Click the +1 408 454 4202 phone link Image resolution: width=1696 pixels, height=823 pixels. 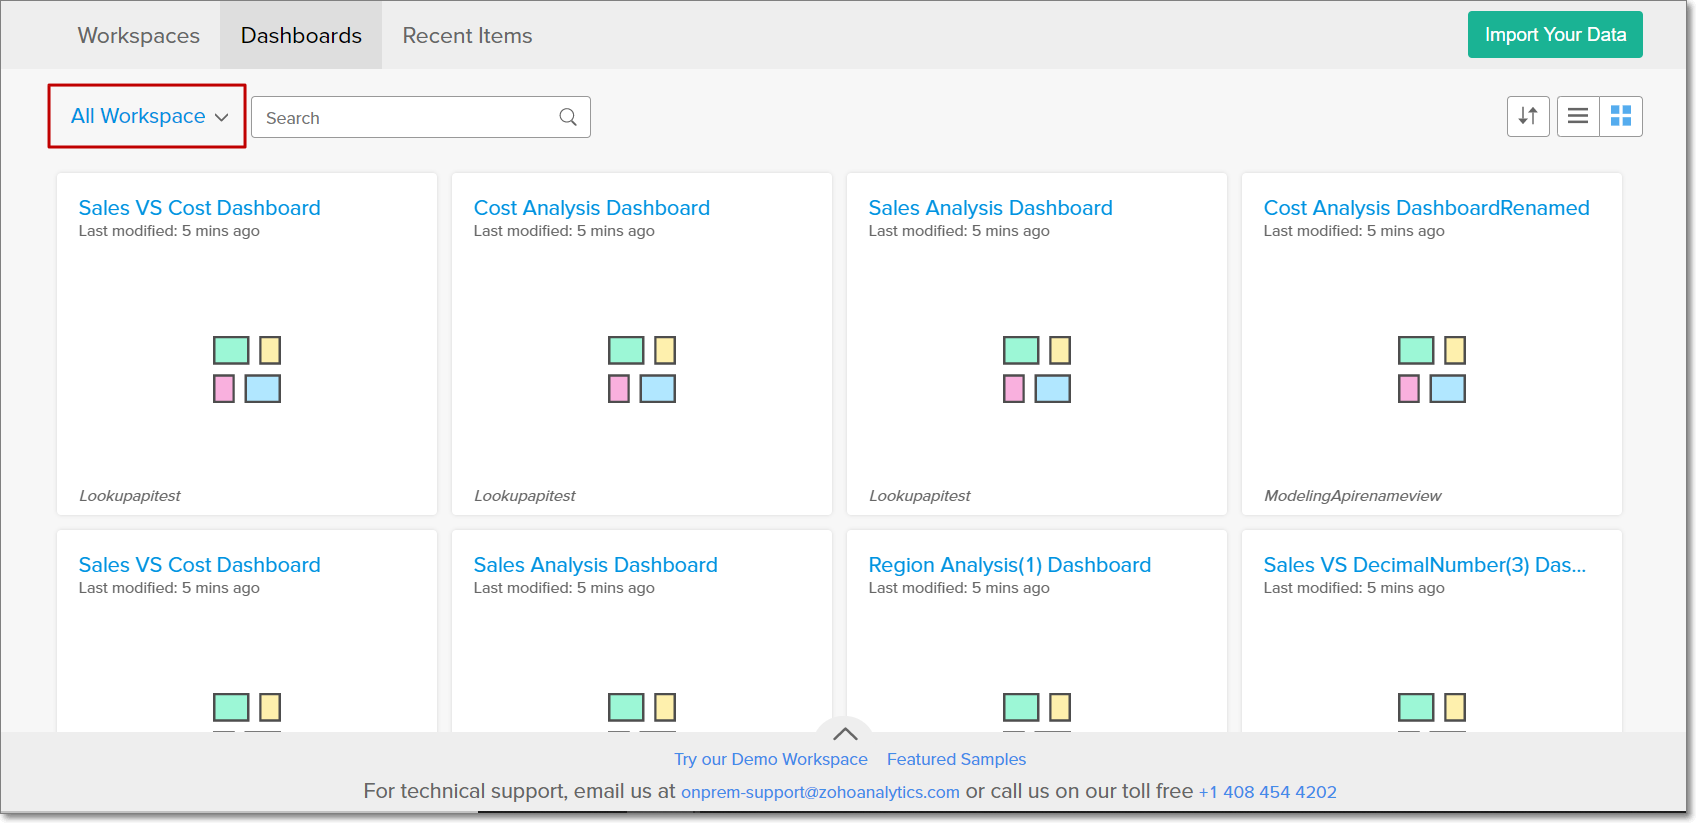[1268, 792]
